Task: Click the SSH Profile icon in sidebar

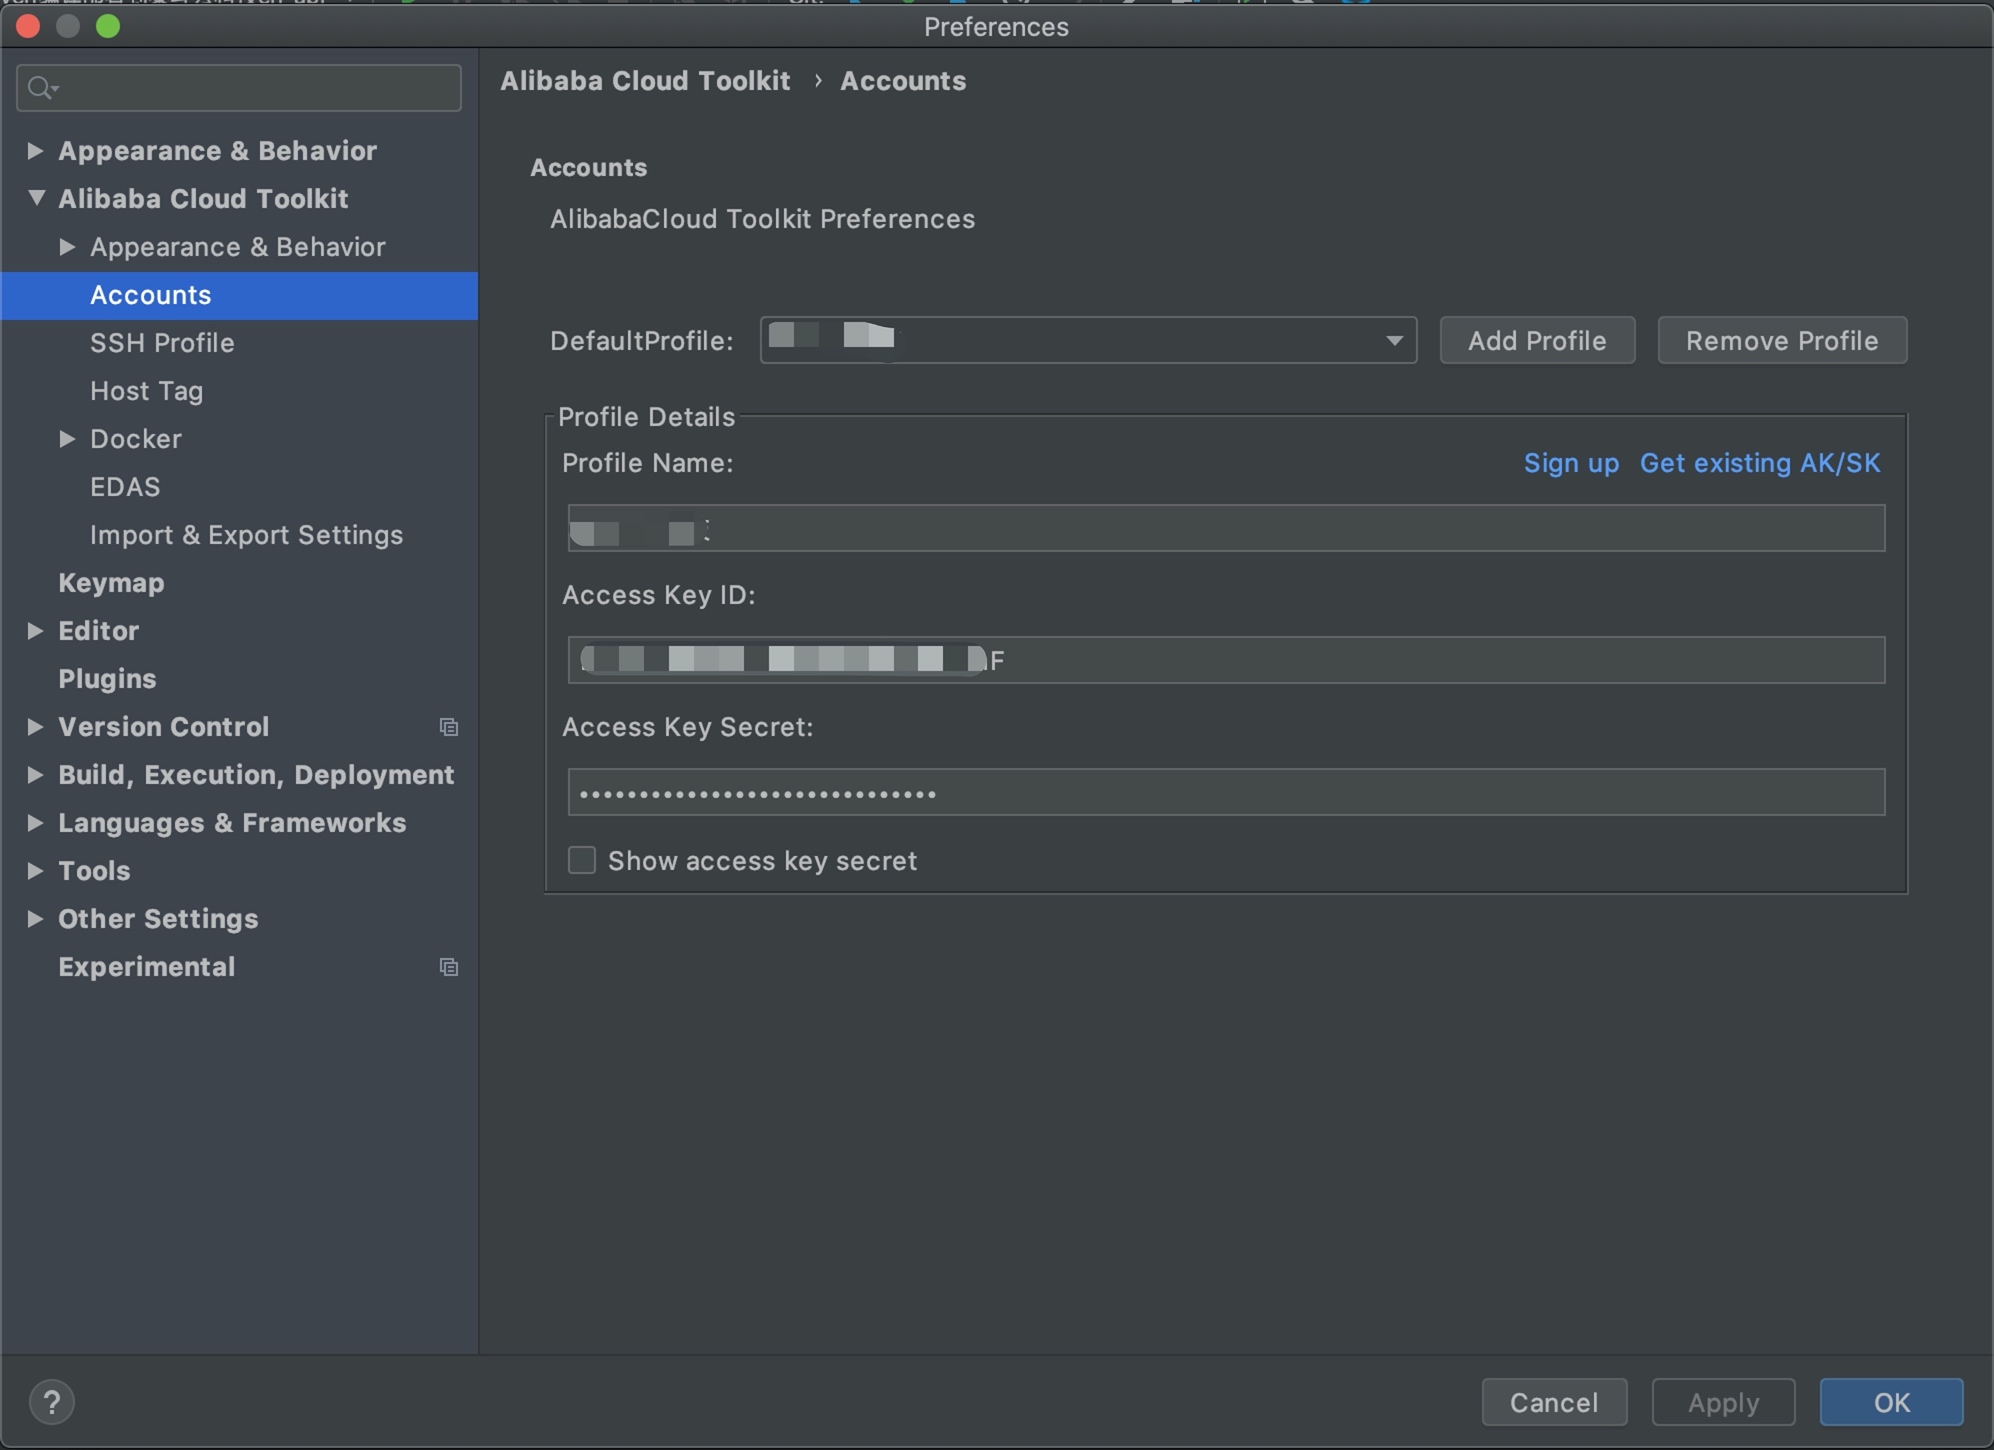Action: click(x=161, y=342)
